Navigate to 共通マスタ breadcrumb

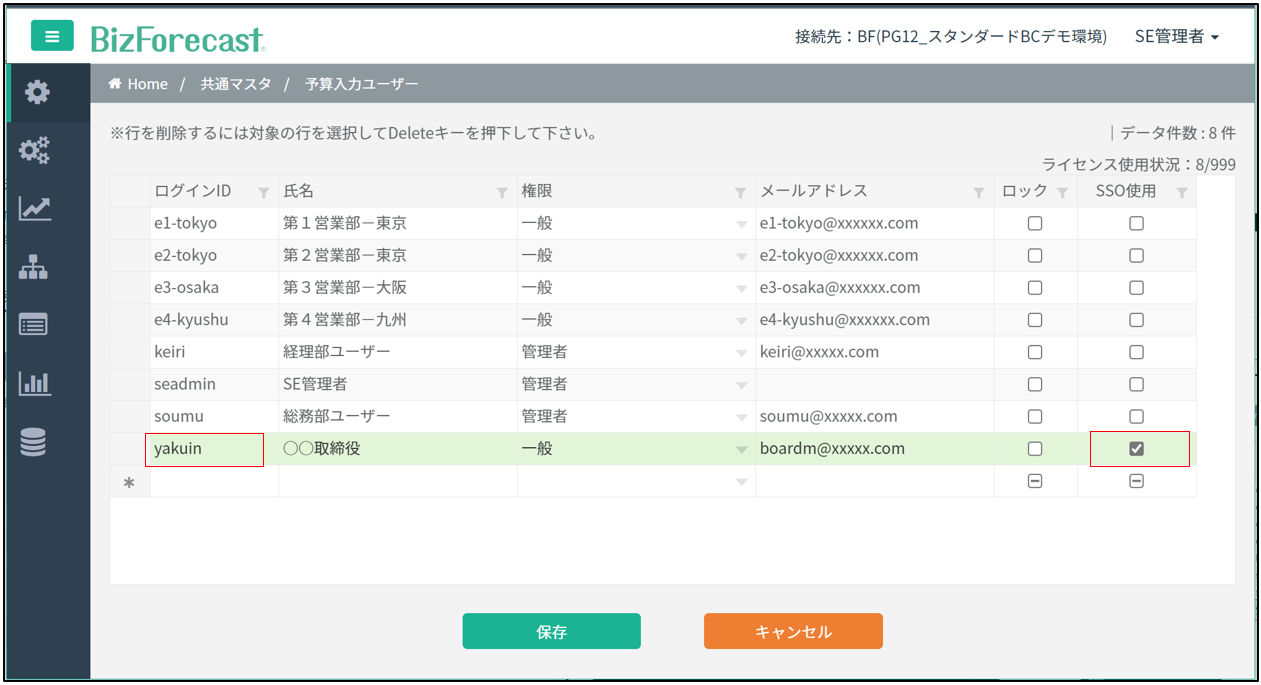coord(236,84)
